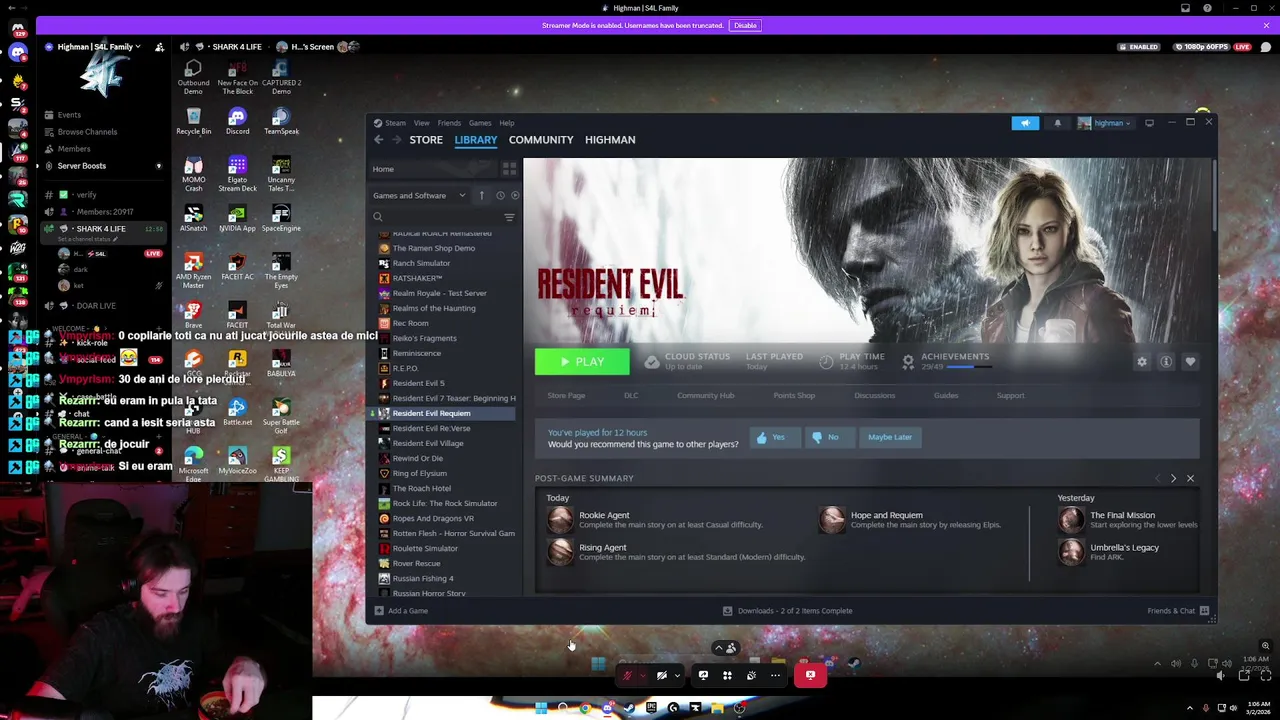Screen dimensions: 1280x720
Task: Click the achievements progress bar
Action: pyautogui.click(x=969, y=368)
